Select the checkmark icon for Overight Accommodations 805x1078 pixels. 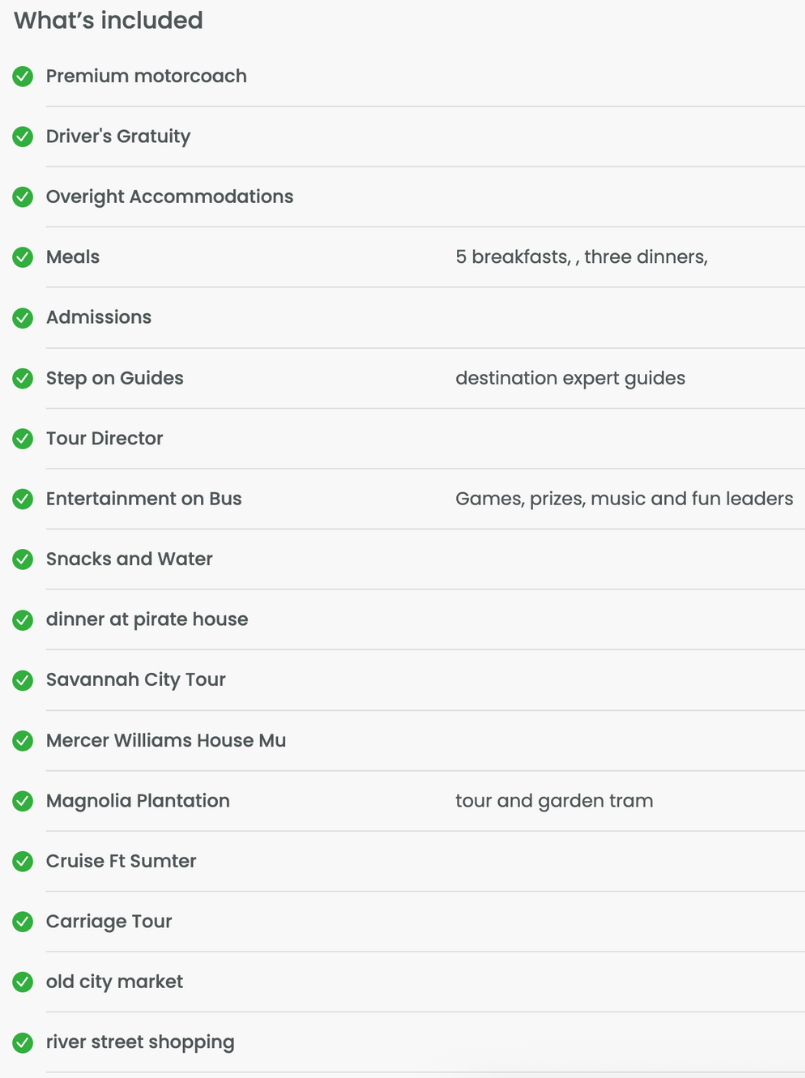click(23, 197)
